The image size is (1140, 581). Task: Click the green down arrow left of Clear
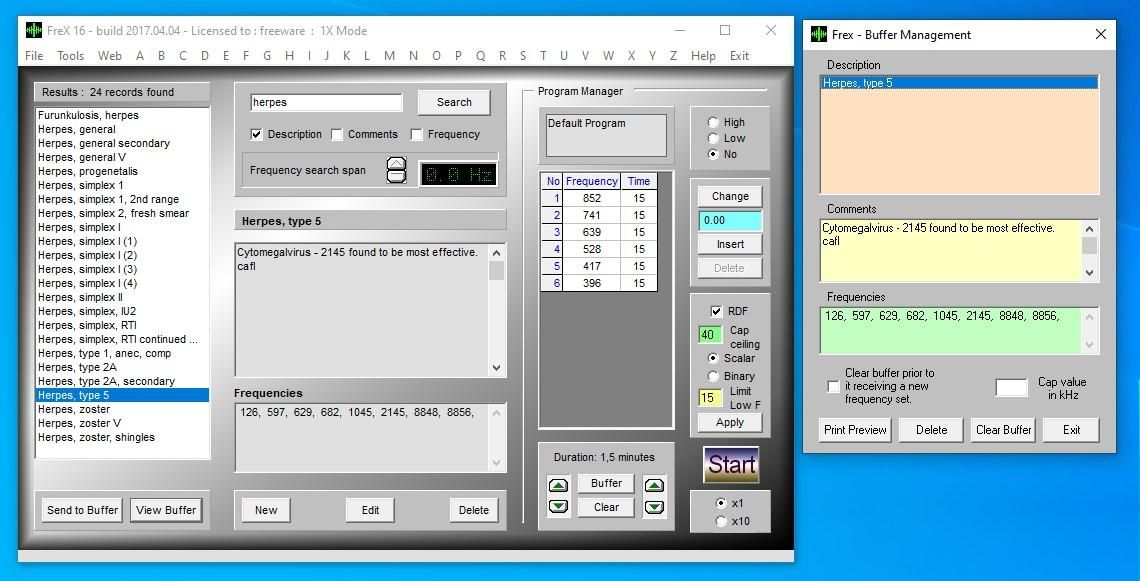point(558,507)
